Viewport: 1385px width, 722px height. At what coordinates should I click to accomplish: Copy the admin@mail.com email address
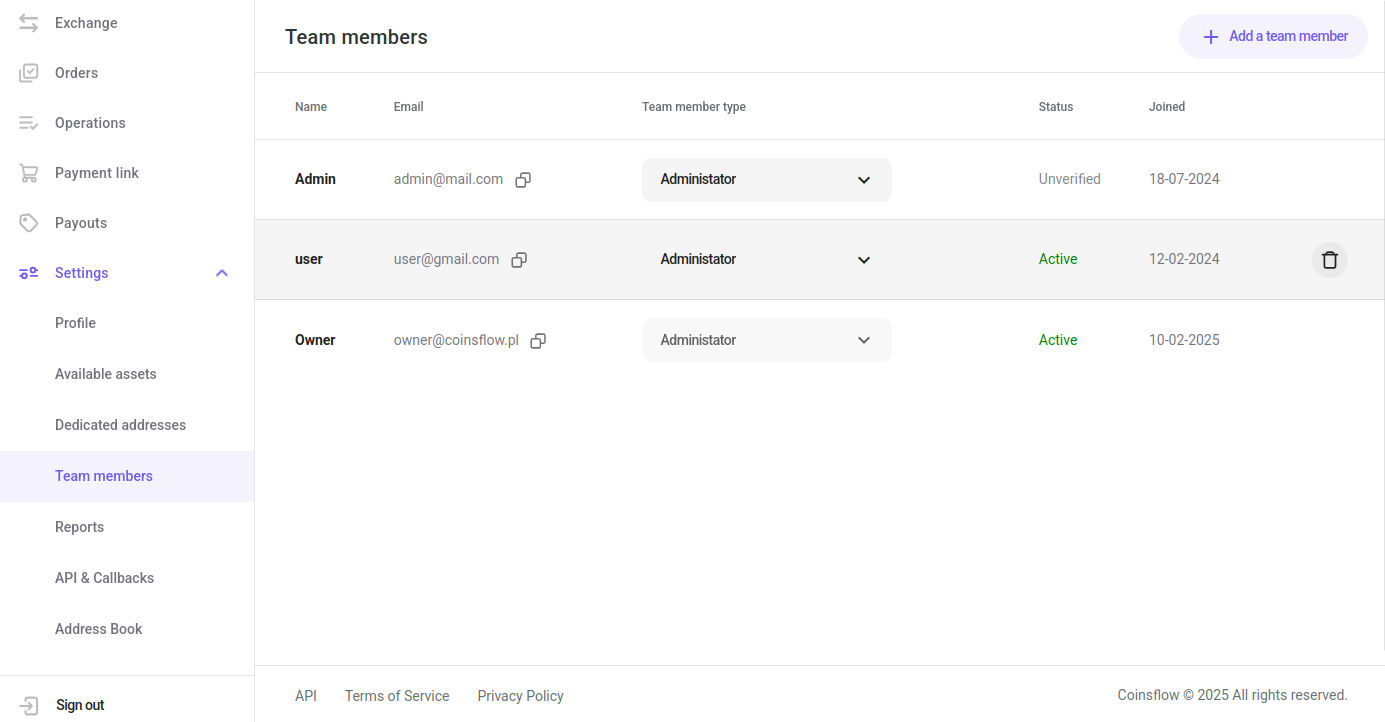(x=523, y=180)
